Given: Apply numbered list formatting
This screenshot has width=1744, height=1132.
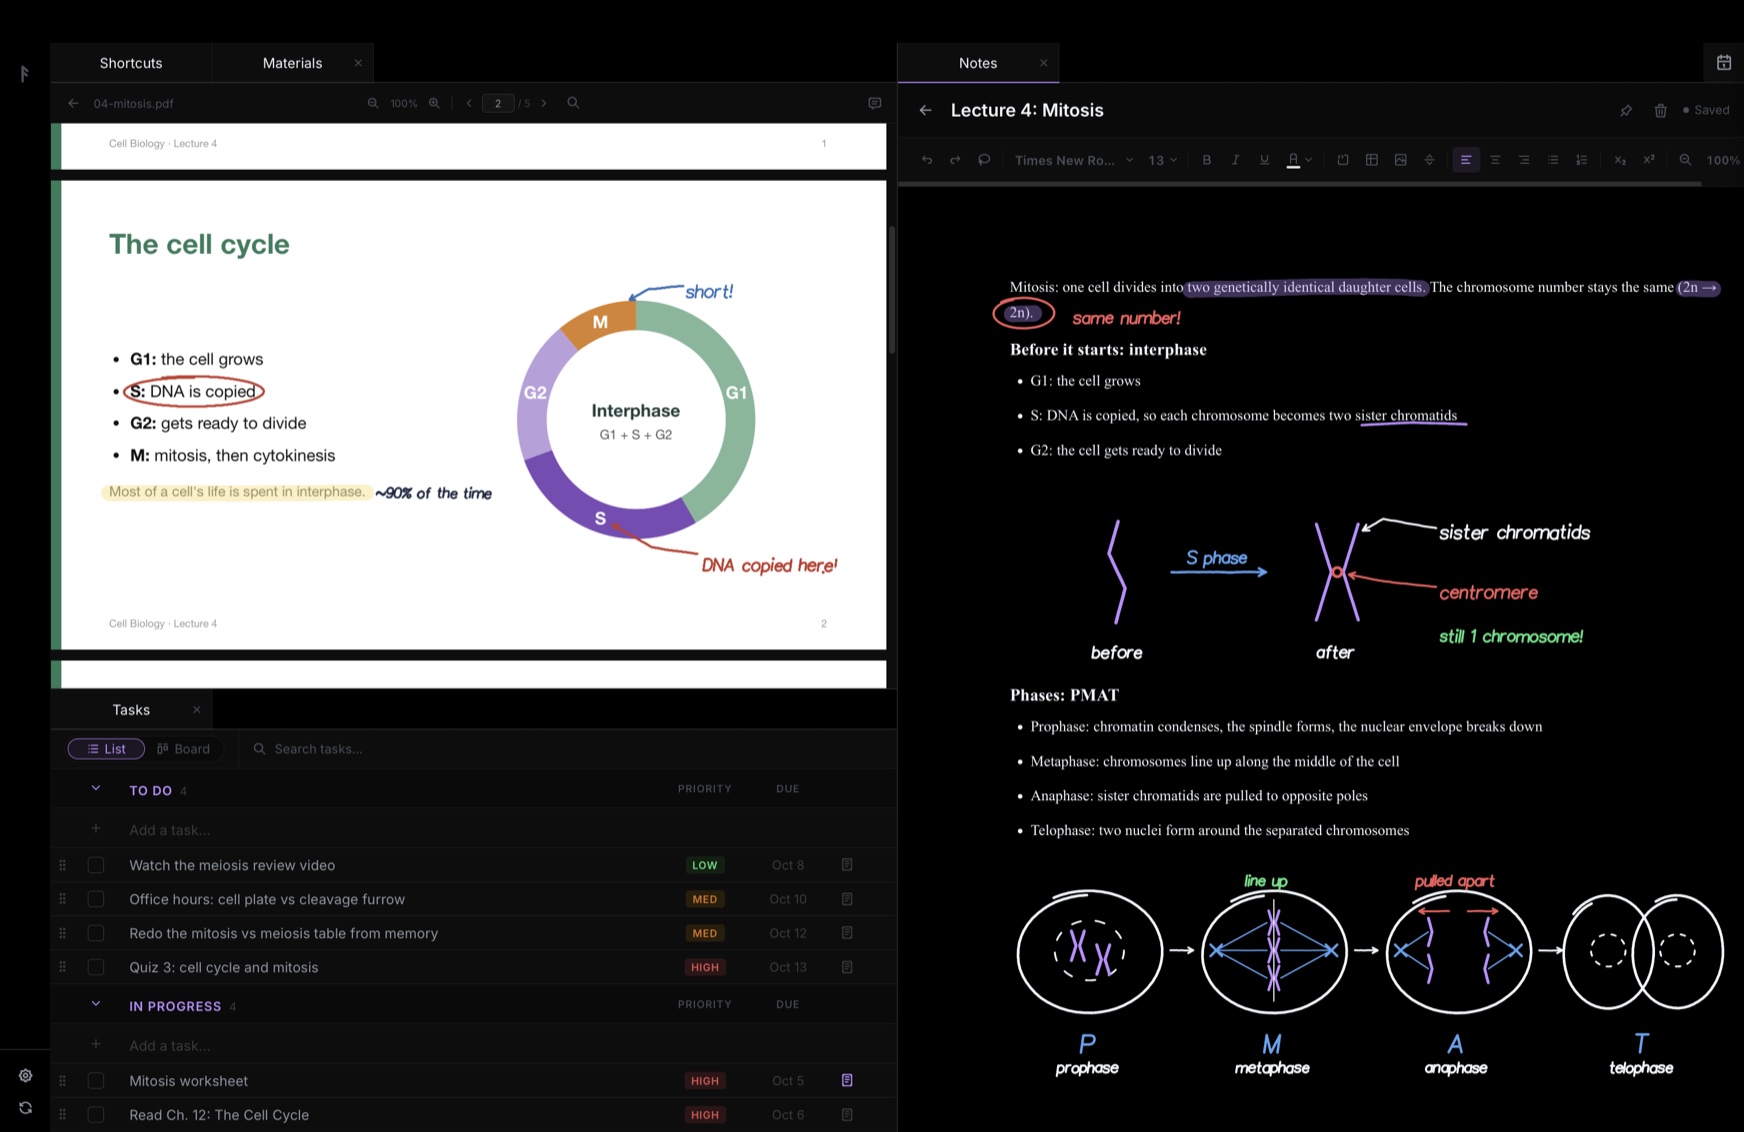Looking at the screenshot, I should (x=1581, y=160).
